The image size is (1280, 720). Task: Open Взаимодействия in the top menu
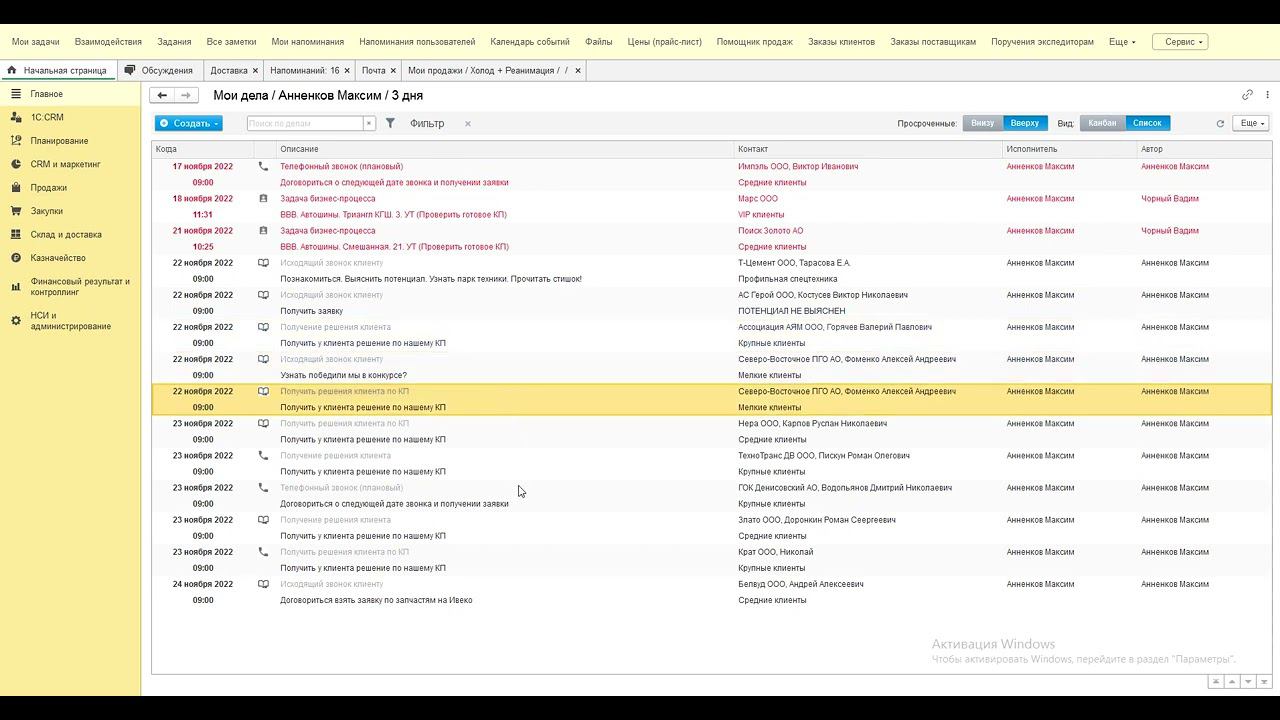(x=108, y=42)
